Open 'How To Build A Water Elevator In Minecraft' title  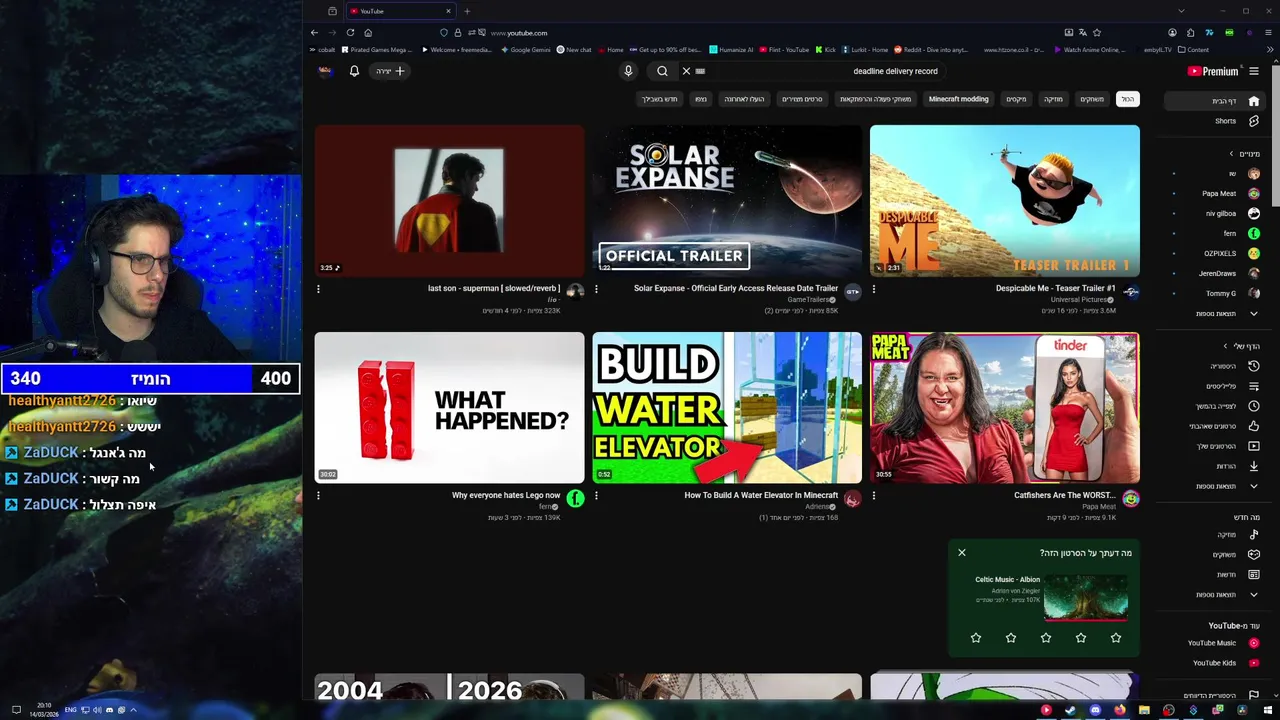point(761,495)
